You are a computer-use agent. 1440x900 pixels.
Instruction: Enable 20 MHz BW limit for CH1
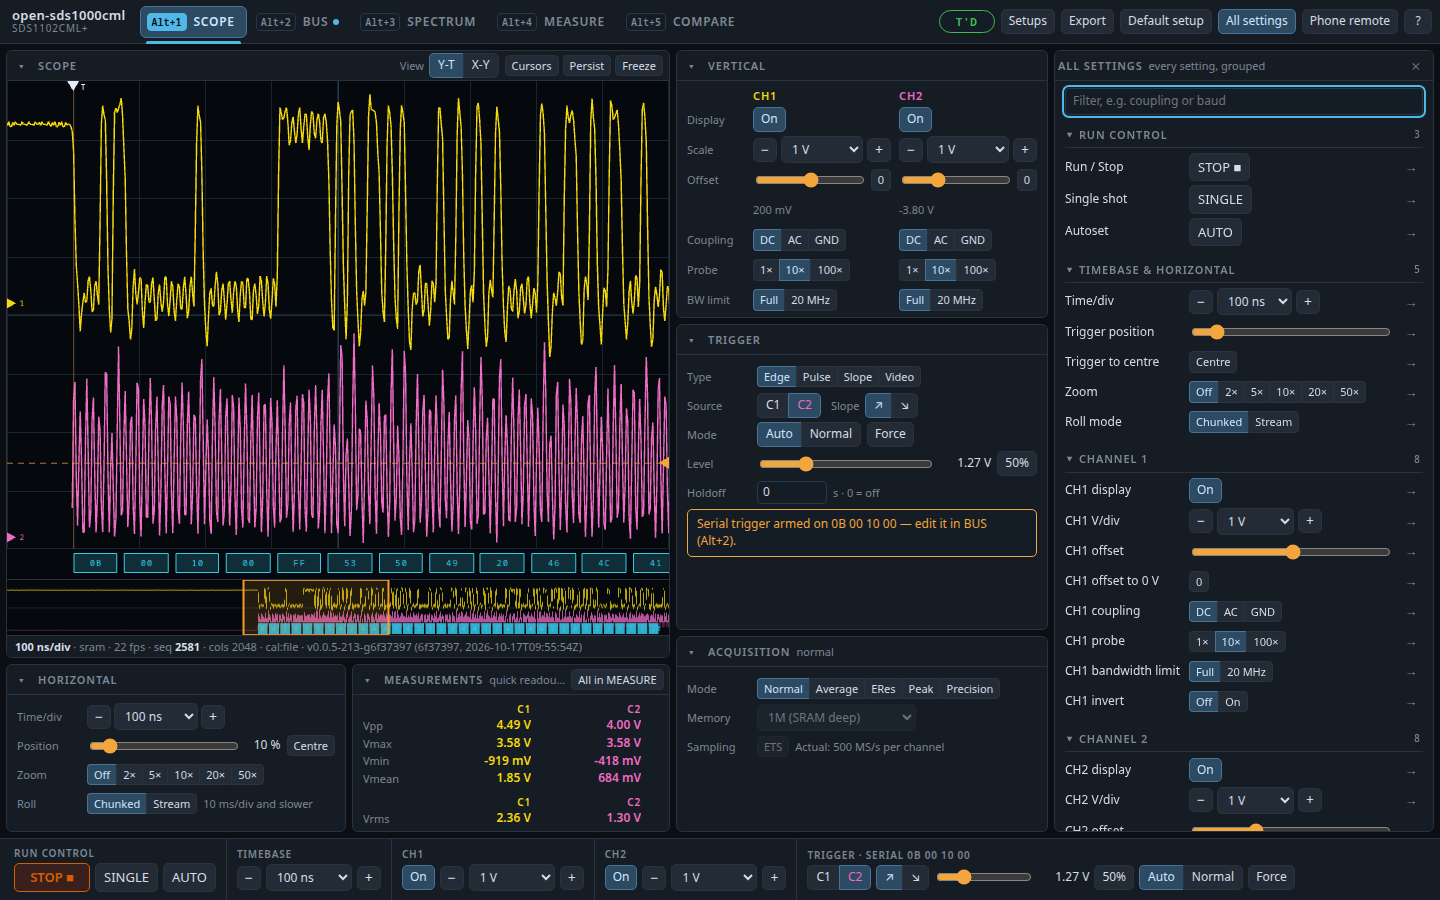click(x=810, y=300)
